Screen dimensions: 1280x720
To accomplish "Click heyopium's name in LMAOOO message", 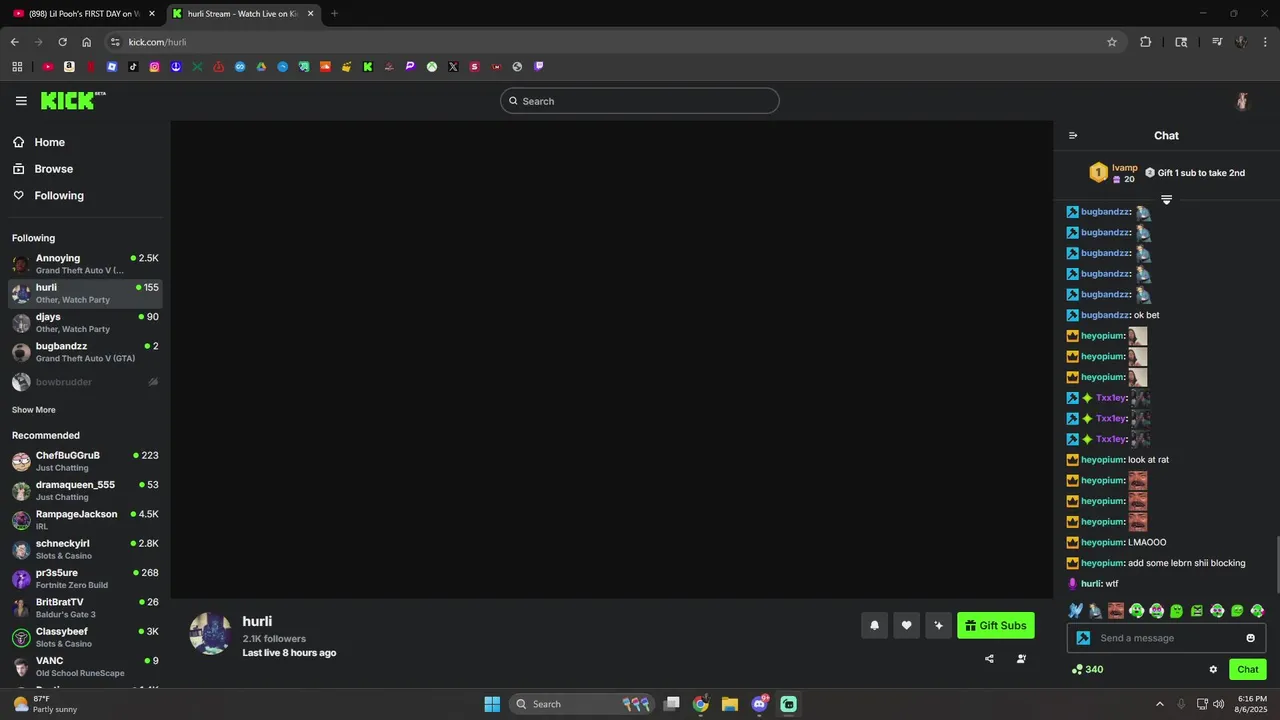I will tap(1102, 543).
